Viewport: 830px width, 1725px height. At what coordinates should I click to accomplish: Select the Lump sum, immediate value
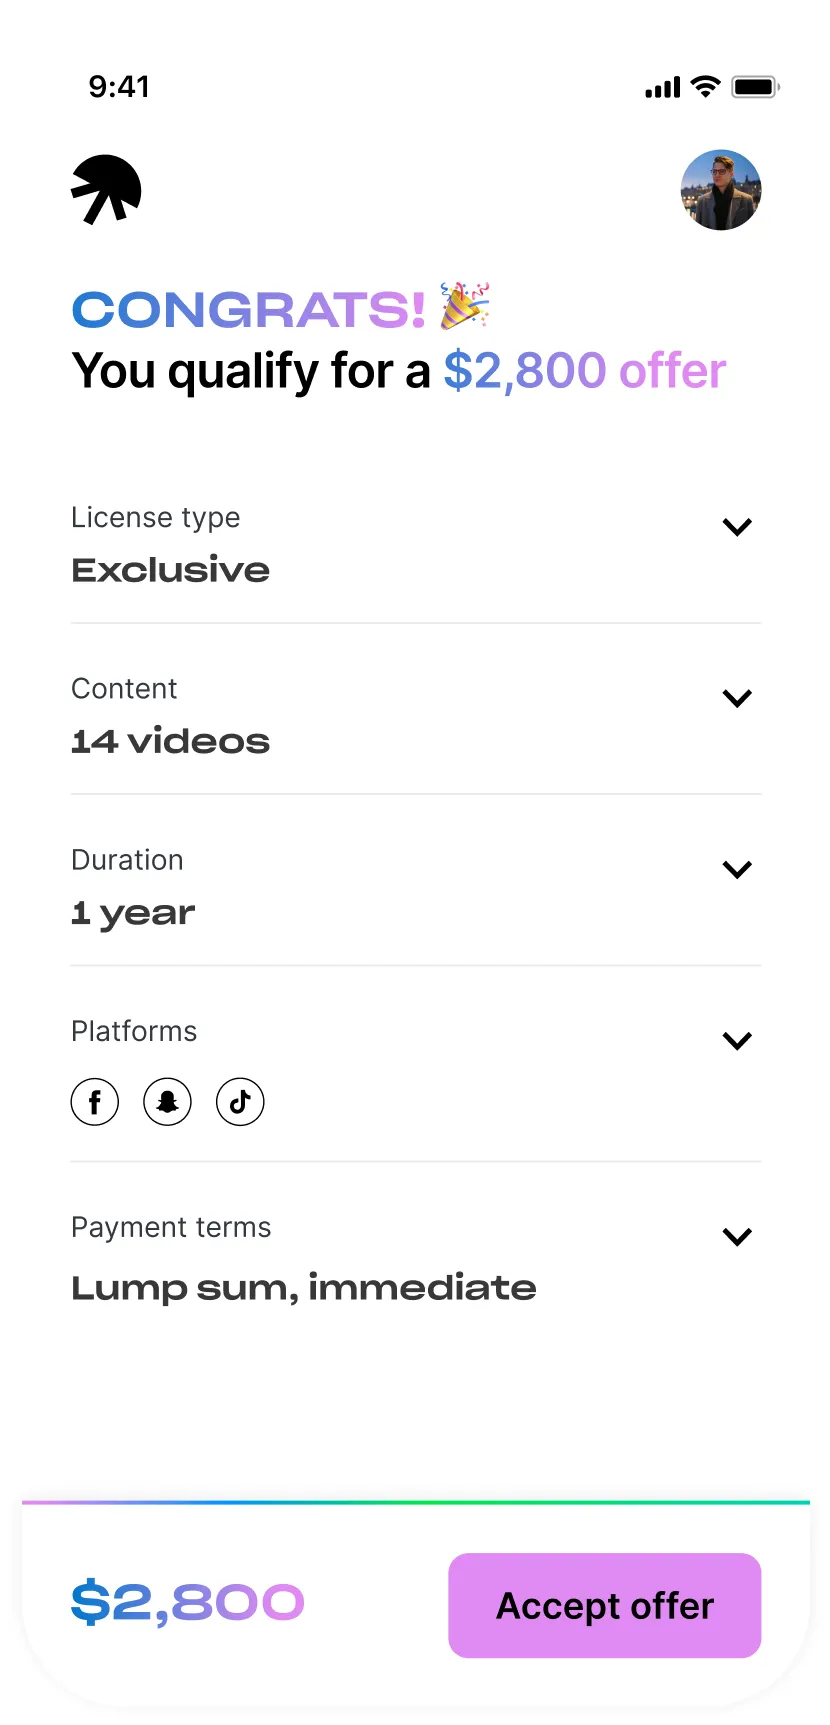[304, 1288]
